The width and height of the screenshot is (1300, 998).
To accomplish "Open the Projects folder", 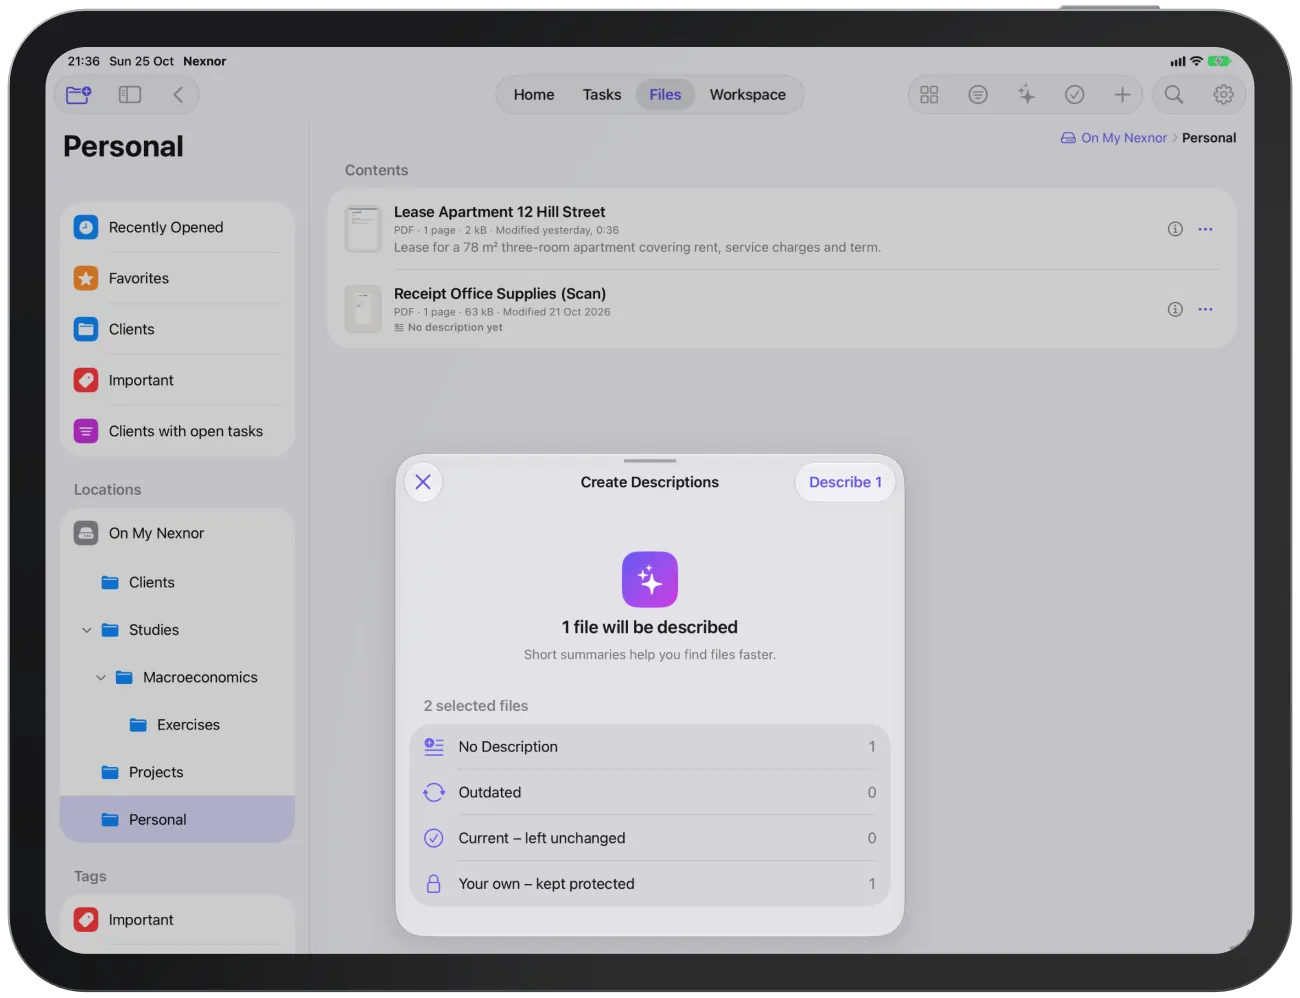I will click(177, 773).
